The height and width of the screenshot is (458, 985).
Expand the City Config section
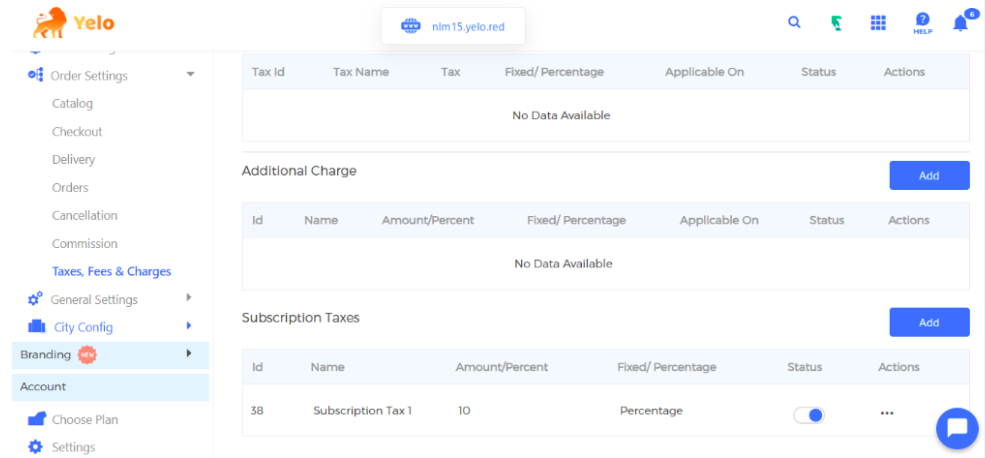point(188,326)
